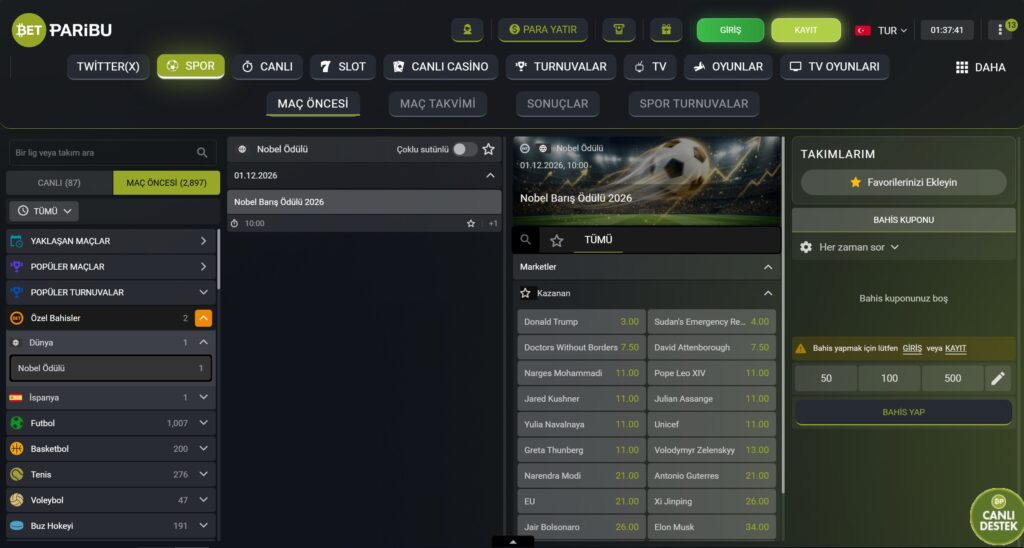Expand the Futbol sport category

coord(203,423)
